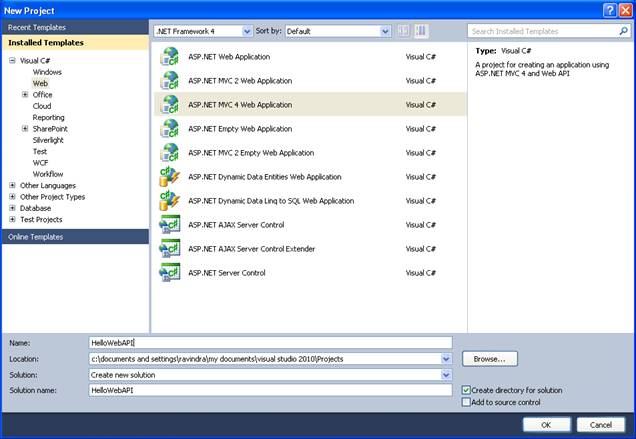The width and height of the screenshot is (636, 439).
Task: Click the Dynamic Data Linq to SQL icon
Action: coord(170,201)
